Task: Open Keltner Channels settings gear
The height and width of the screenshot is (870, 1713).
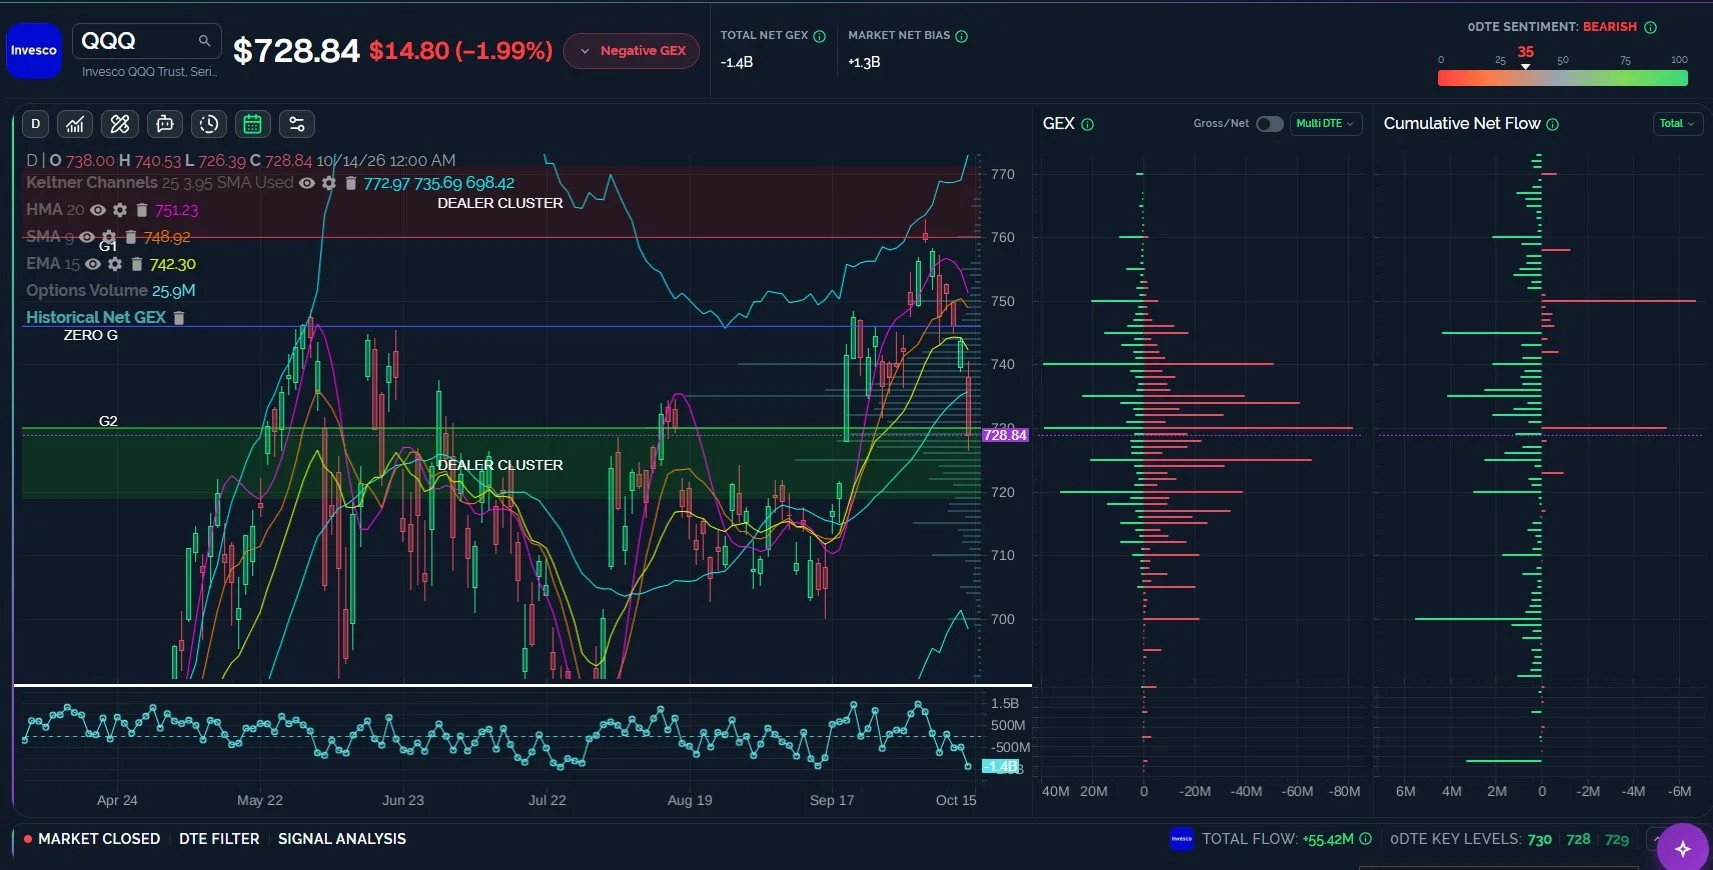Action: click(x=329, y=183)
